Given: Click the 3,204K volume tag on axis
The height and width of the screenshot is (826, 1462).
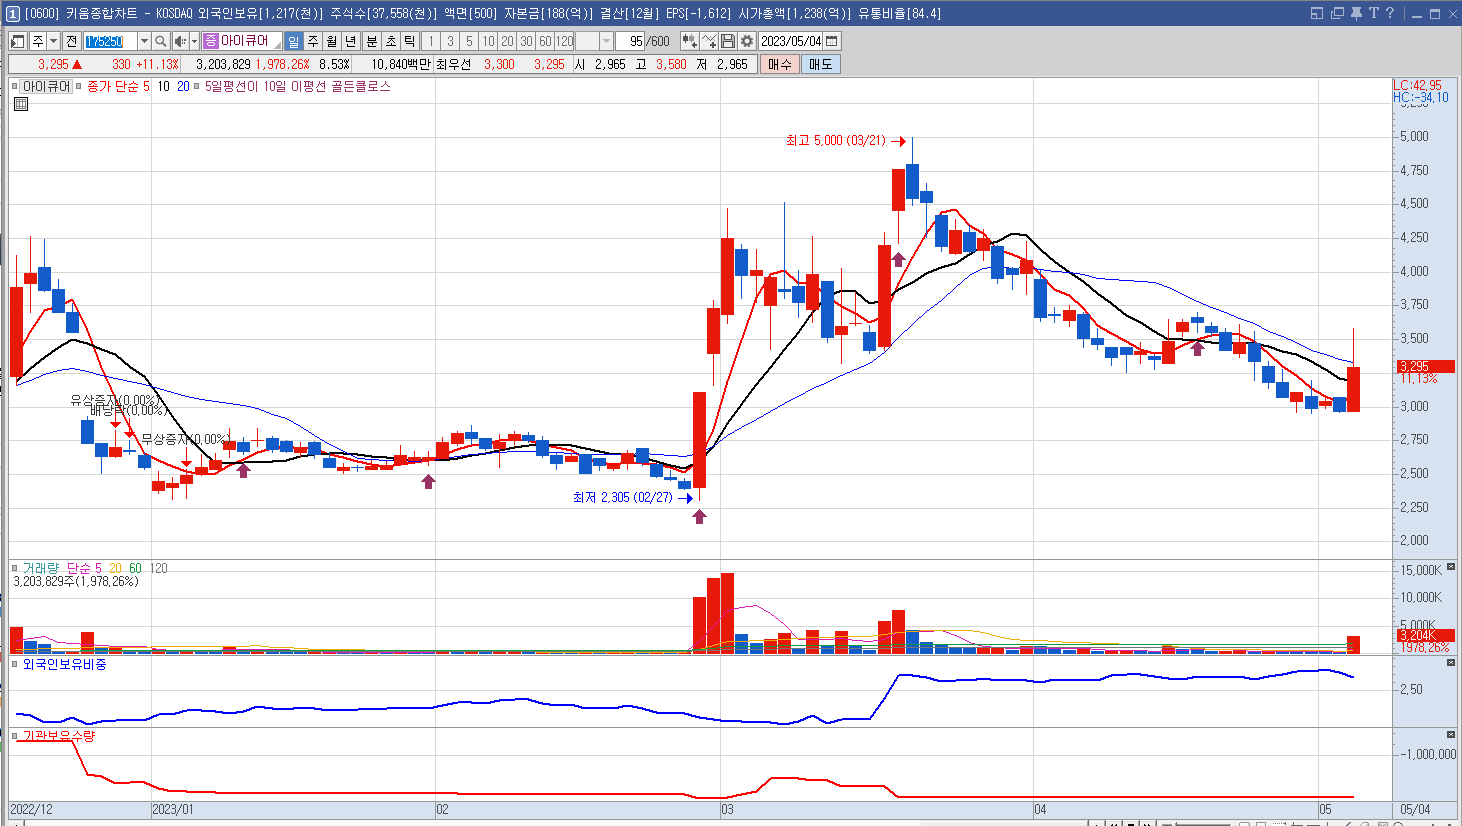Looking at the screenshot, I should tap(1425, 635).
